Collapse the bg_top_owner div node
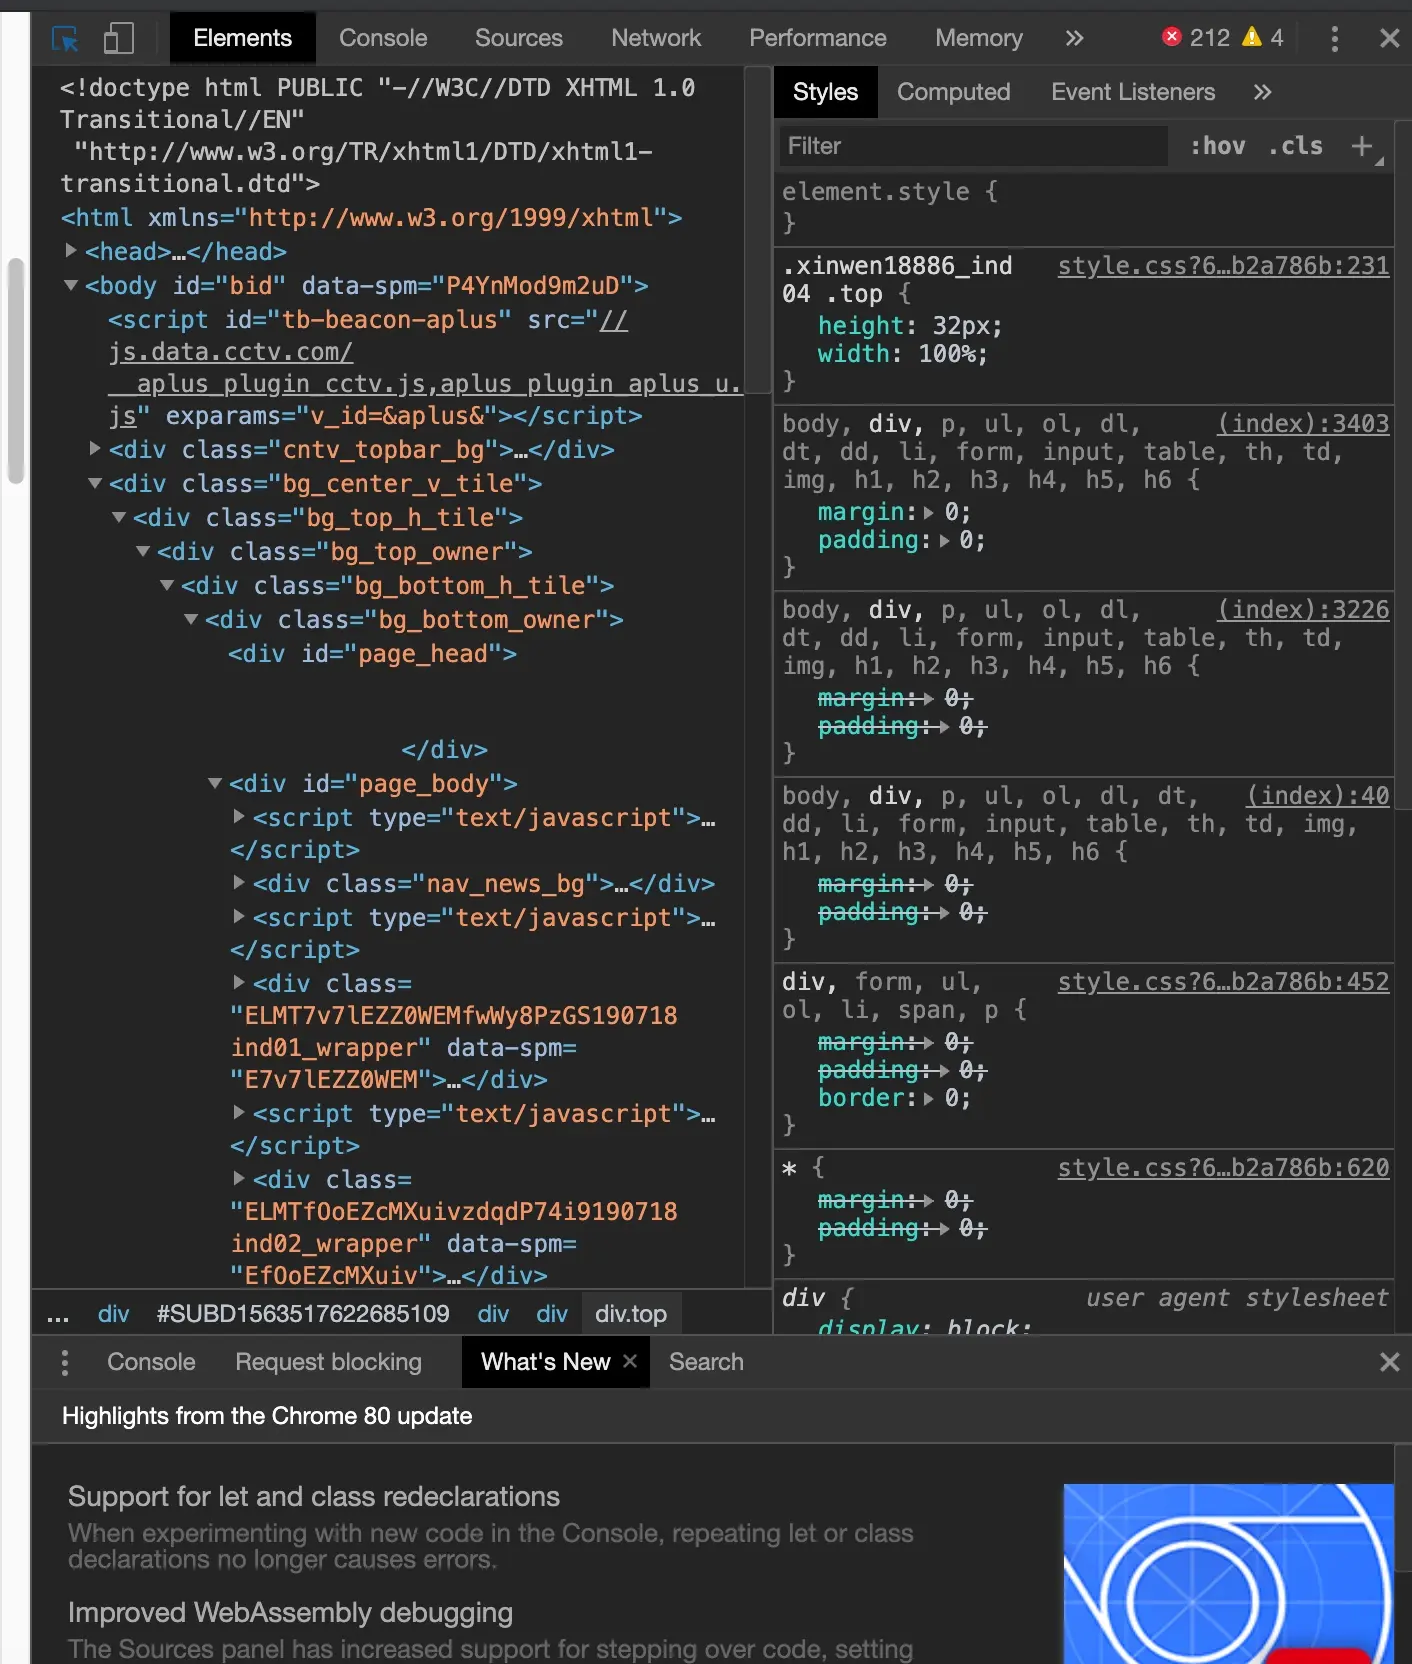1412x1664 pixels. click(143, 551)
